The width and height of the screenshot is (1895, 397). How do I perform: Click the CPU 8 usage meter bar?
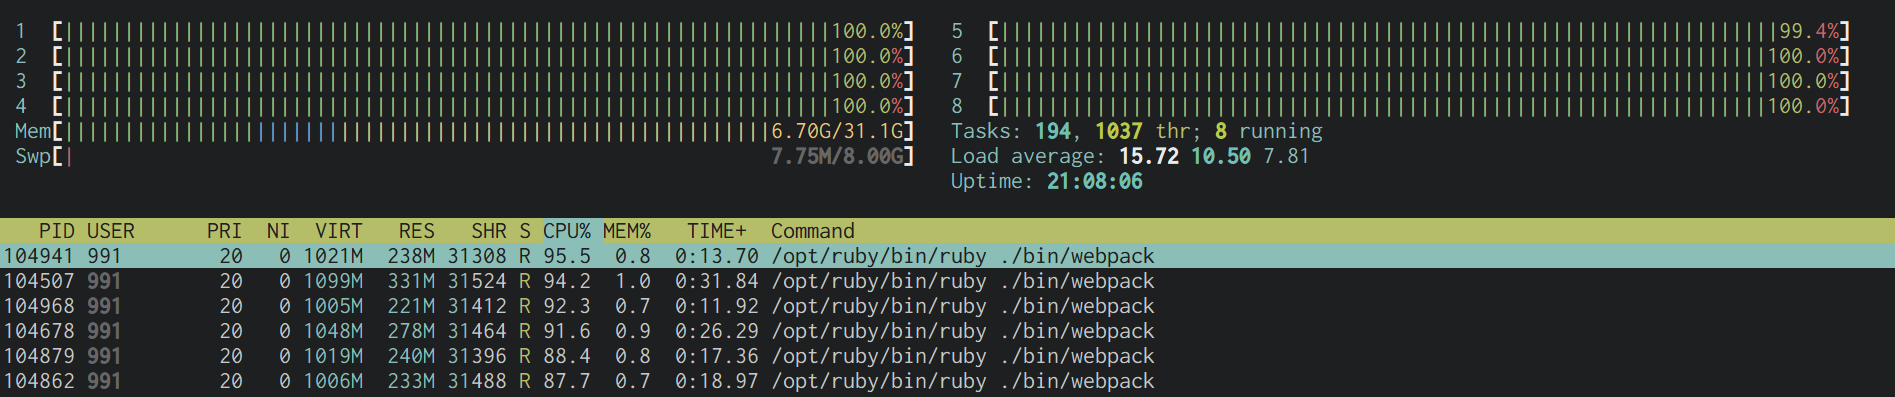coord(1419,106)
